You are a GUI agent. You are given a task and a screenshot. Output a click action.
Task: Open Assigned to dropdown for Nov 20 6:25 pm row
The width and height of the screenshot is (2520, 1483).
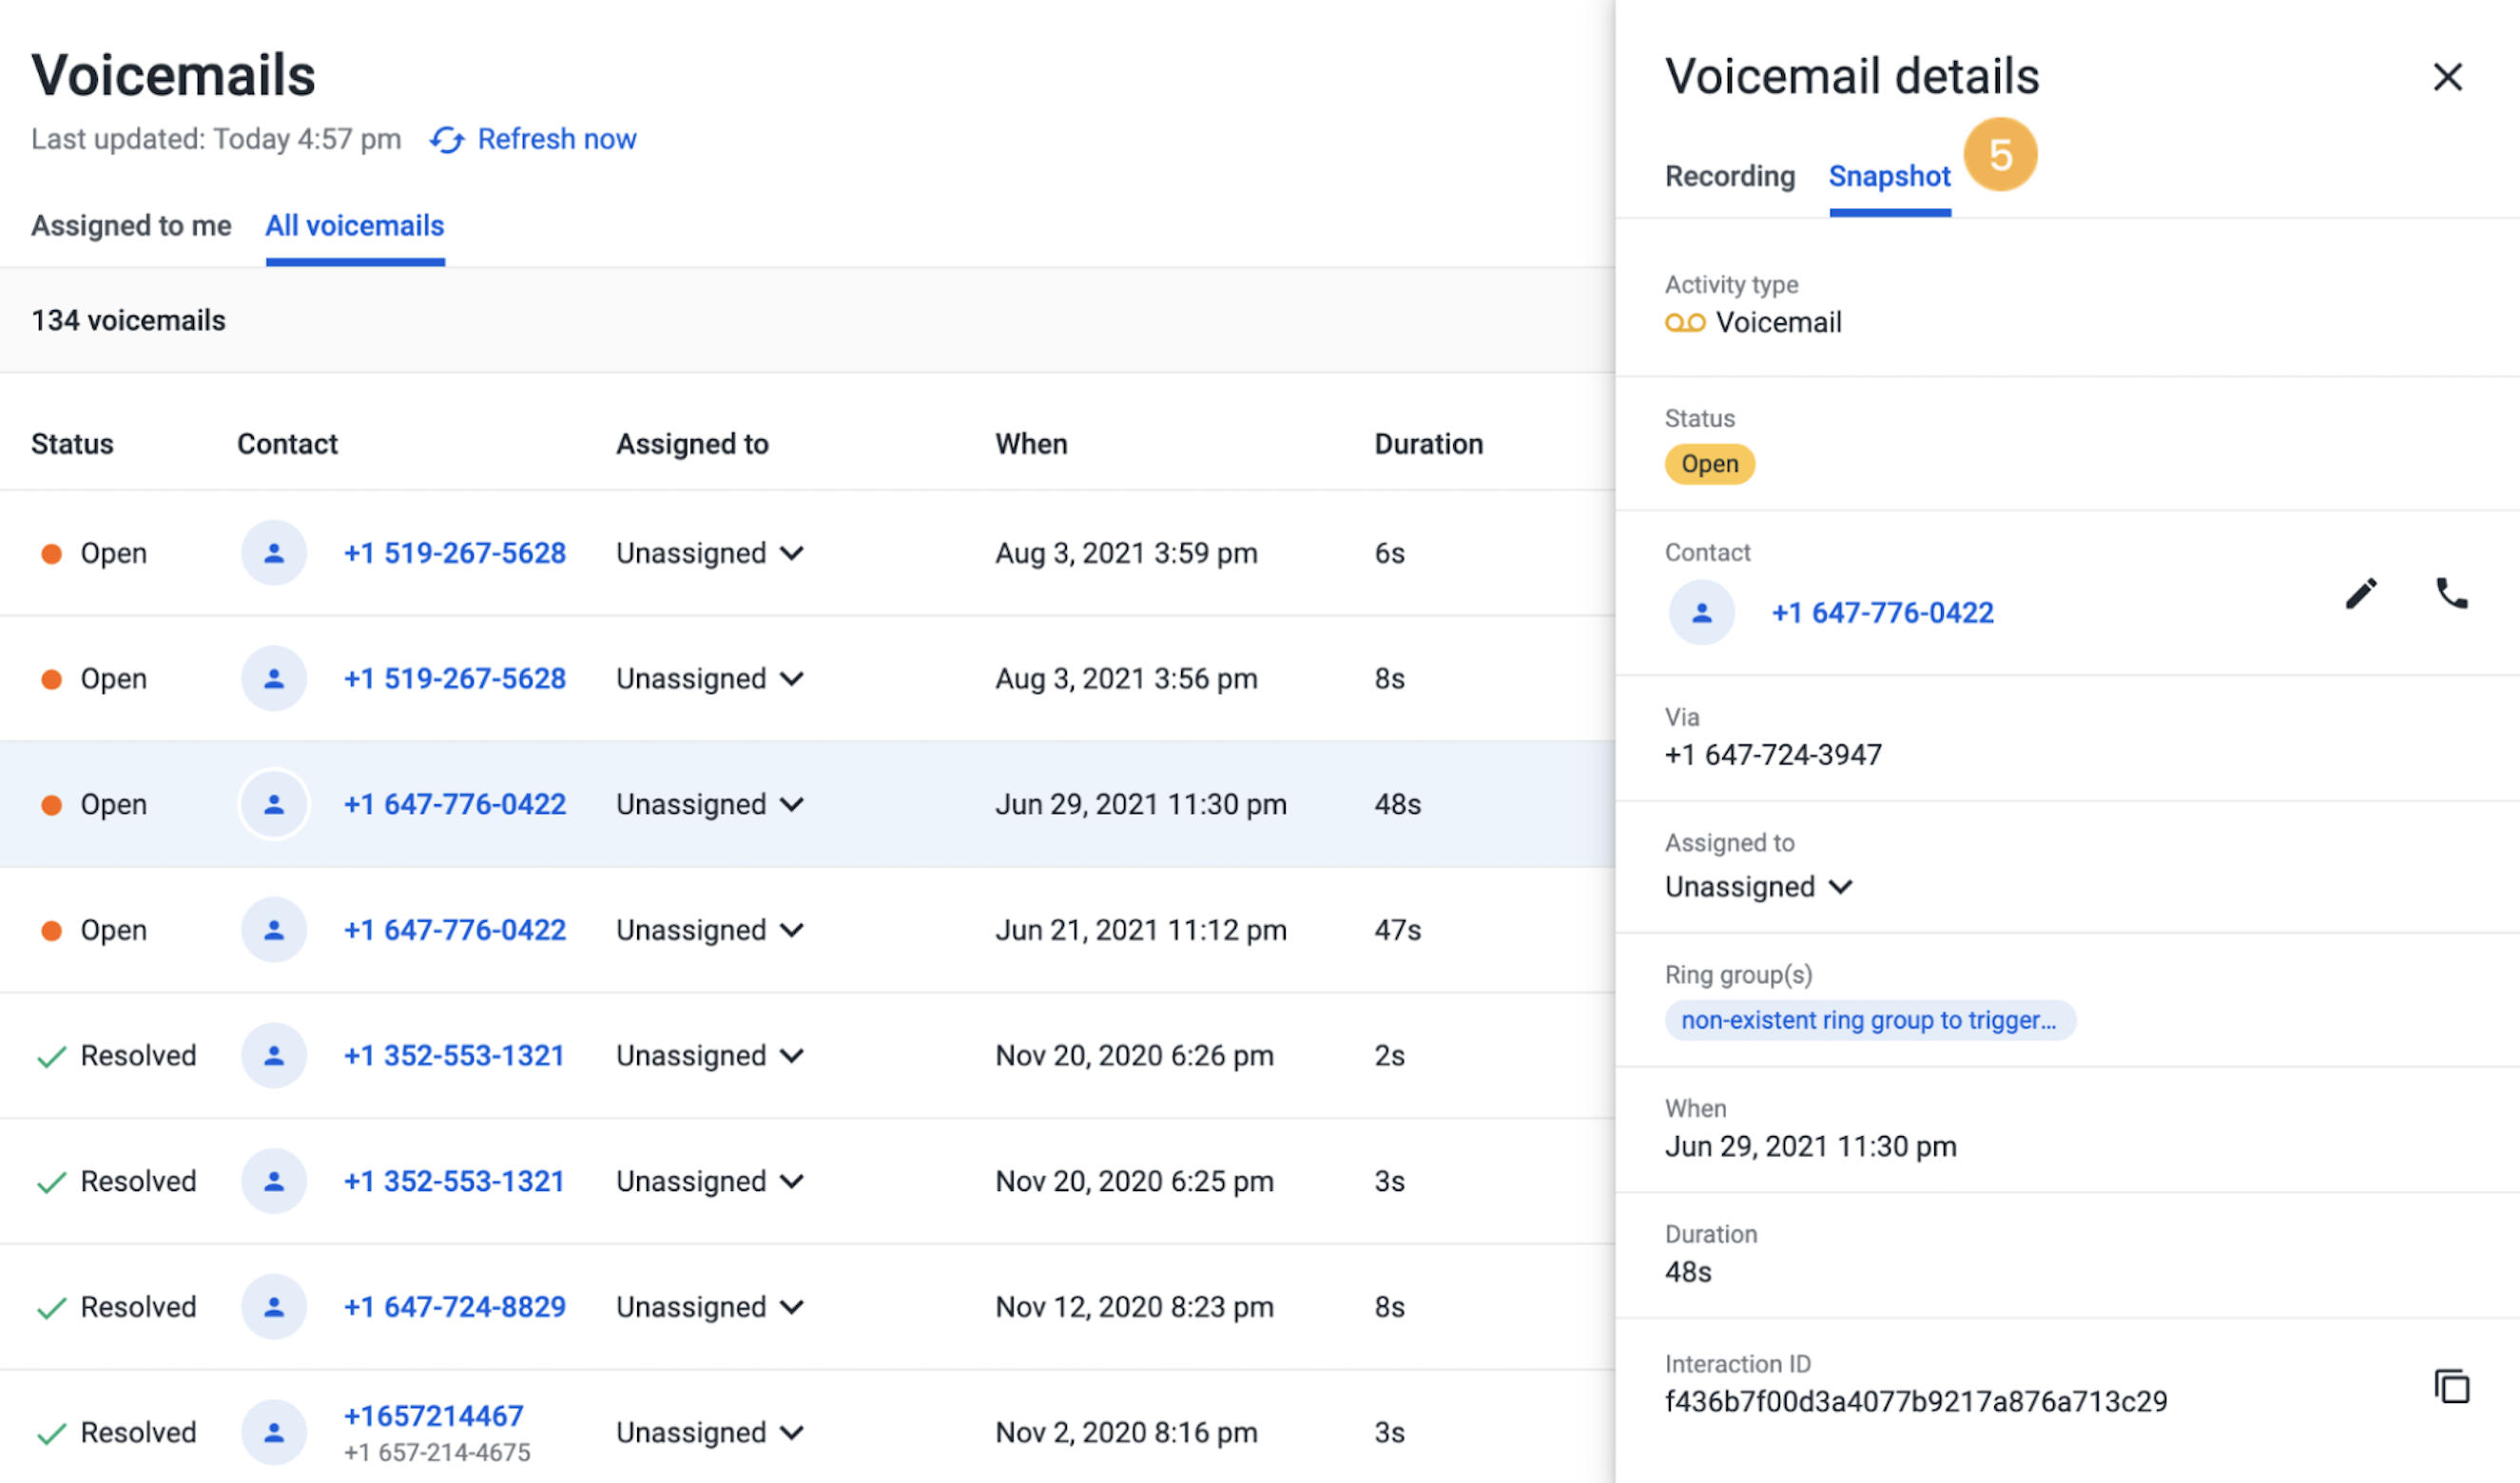pos(710,1182)
